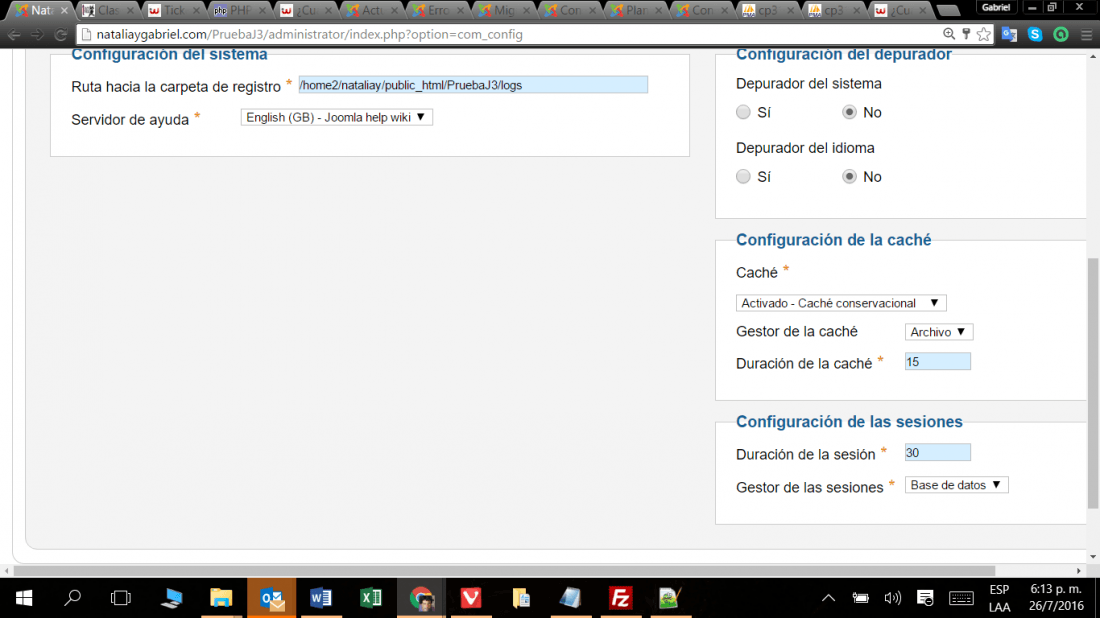Screen dimensions: 1100x618
Task: Open the touch keyboard tray icon
Action: (961, 598)
